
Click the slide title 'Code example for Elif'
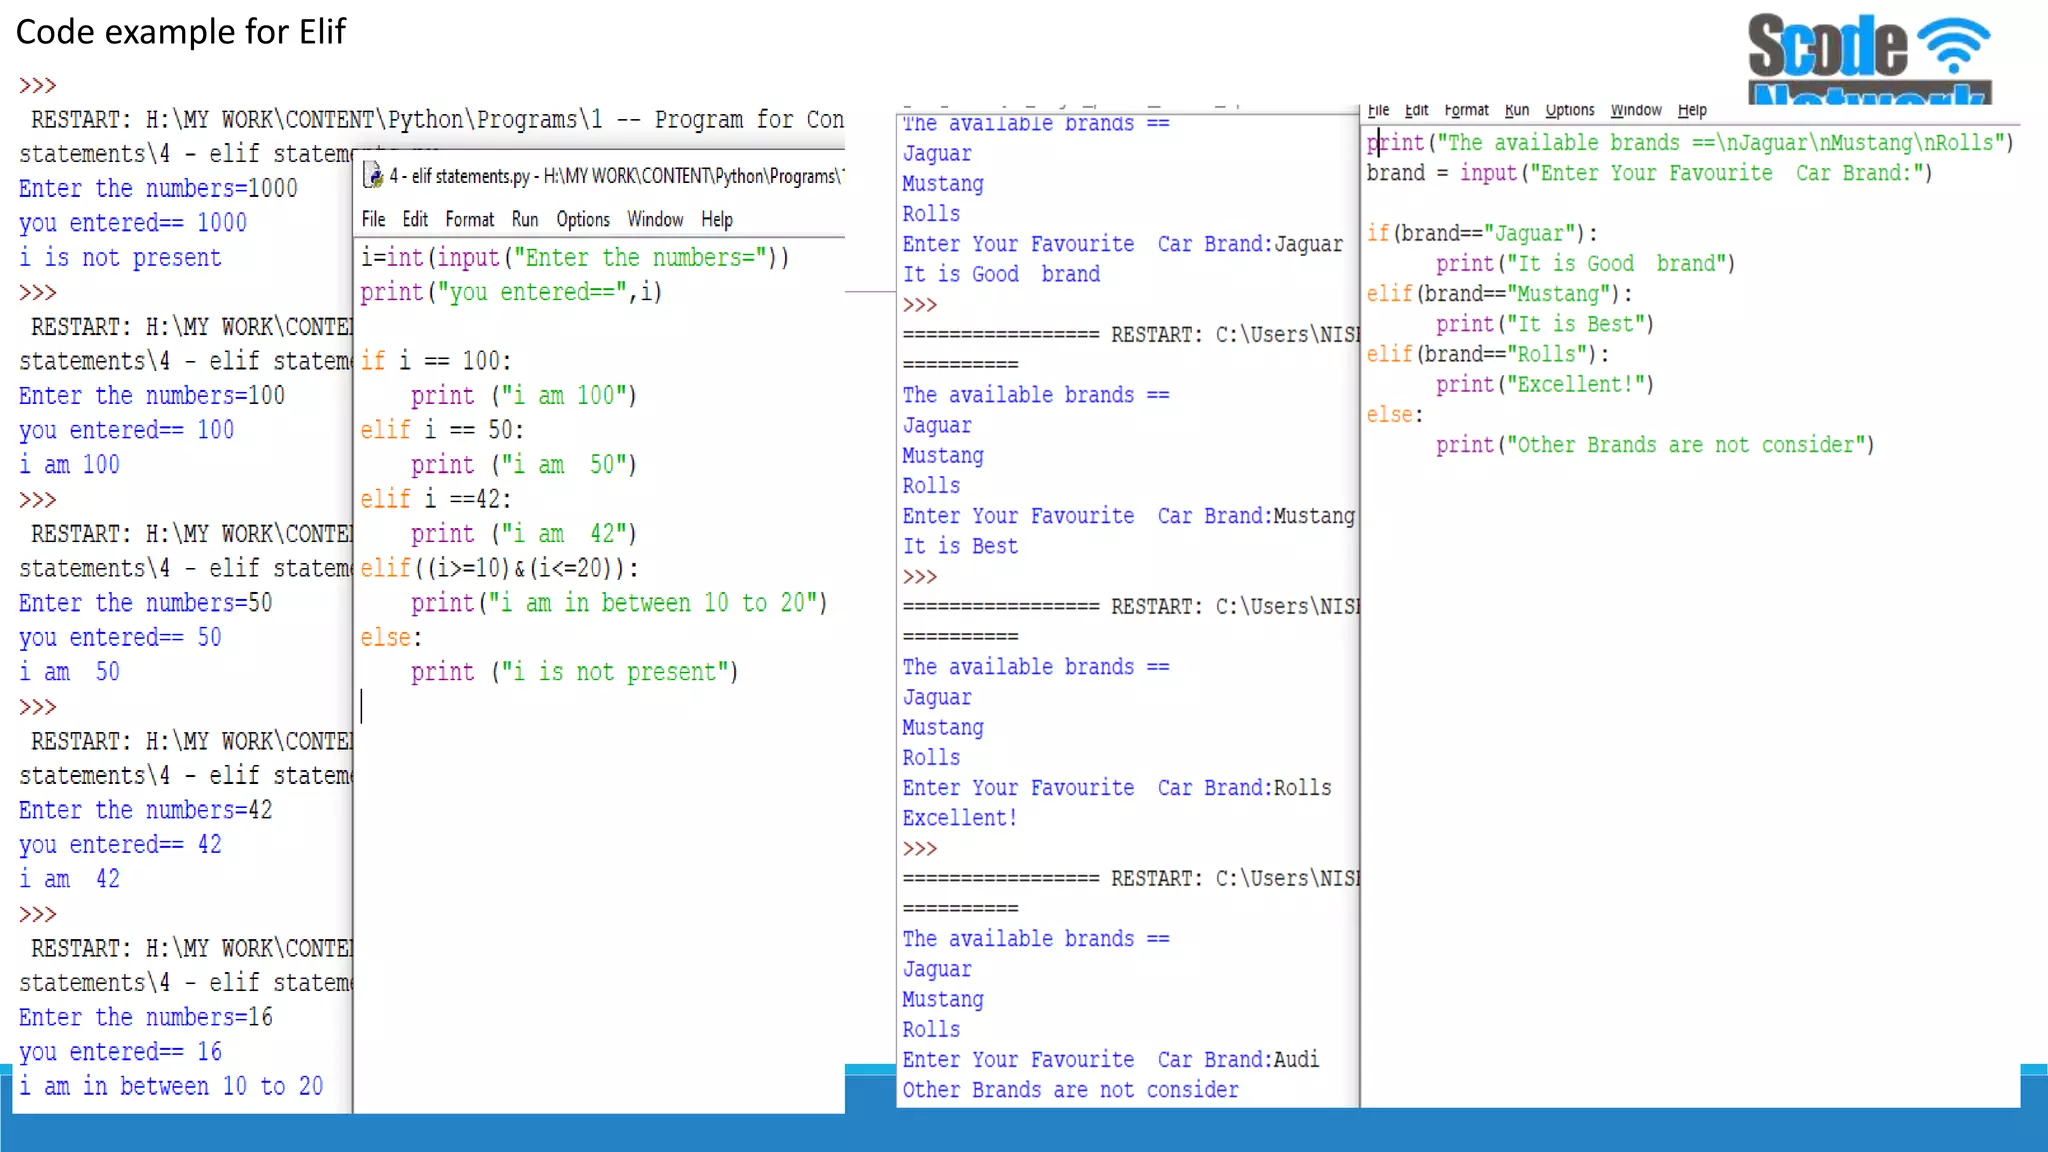pyautogui.click(x=181, y=32)
